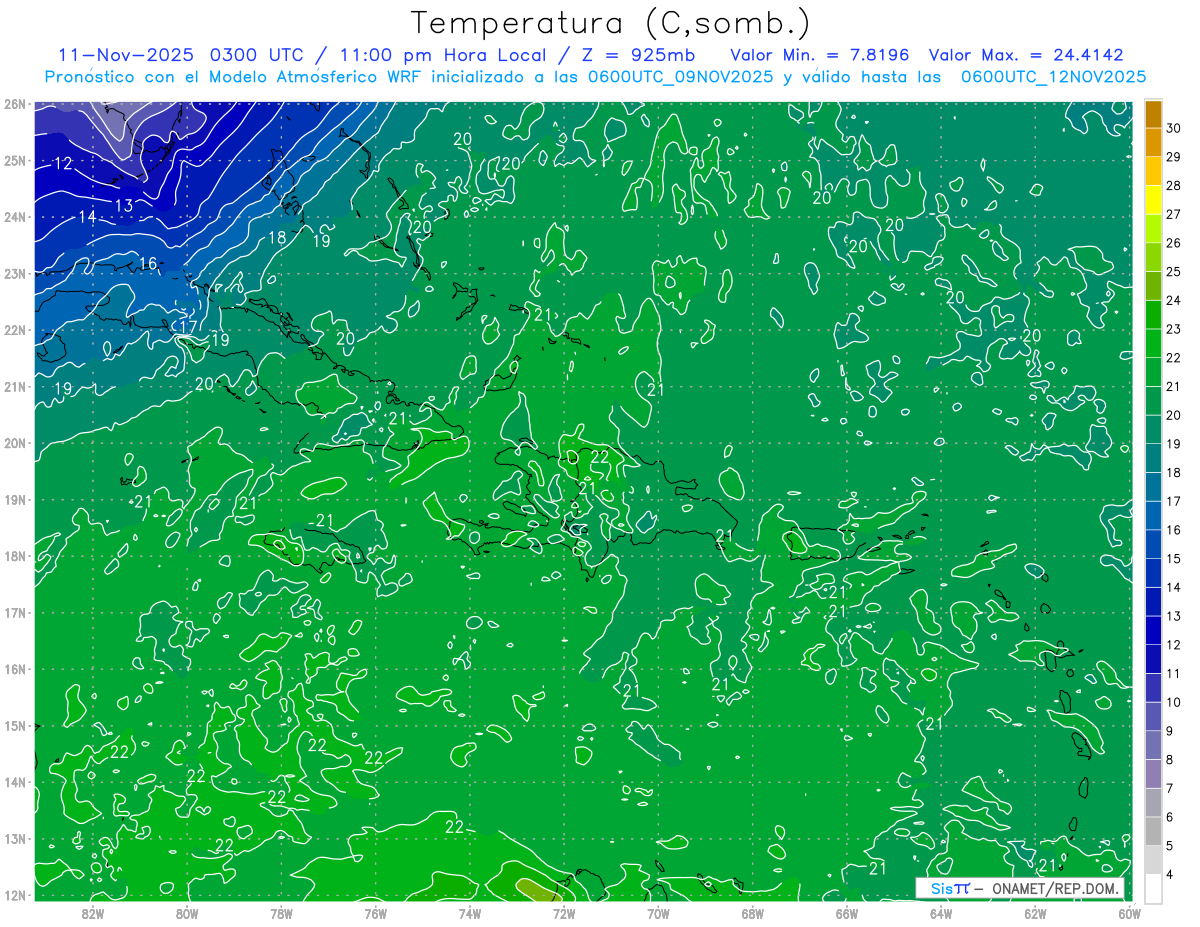Click the 76W longitude axis label
Image resolution: width=1200 pixels, height=927 pixels.
[375, 913]
